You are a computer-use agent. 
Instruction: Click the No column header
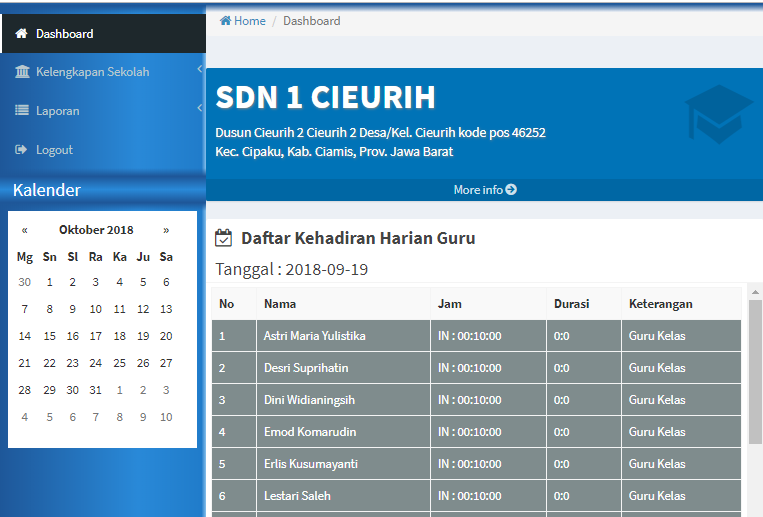tap(234, 304)
